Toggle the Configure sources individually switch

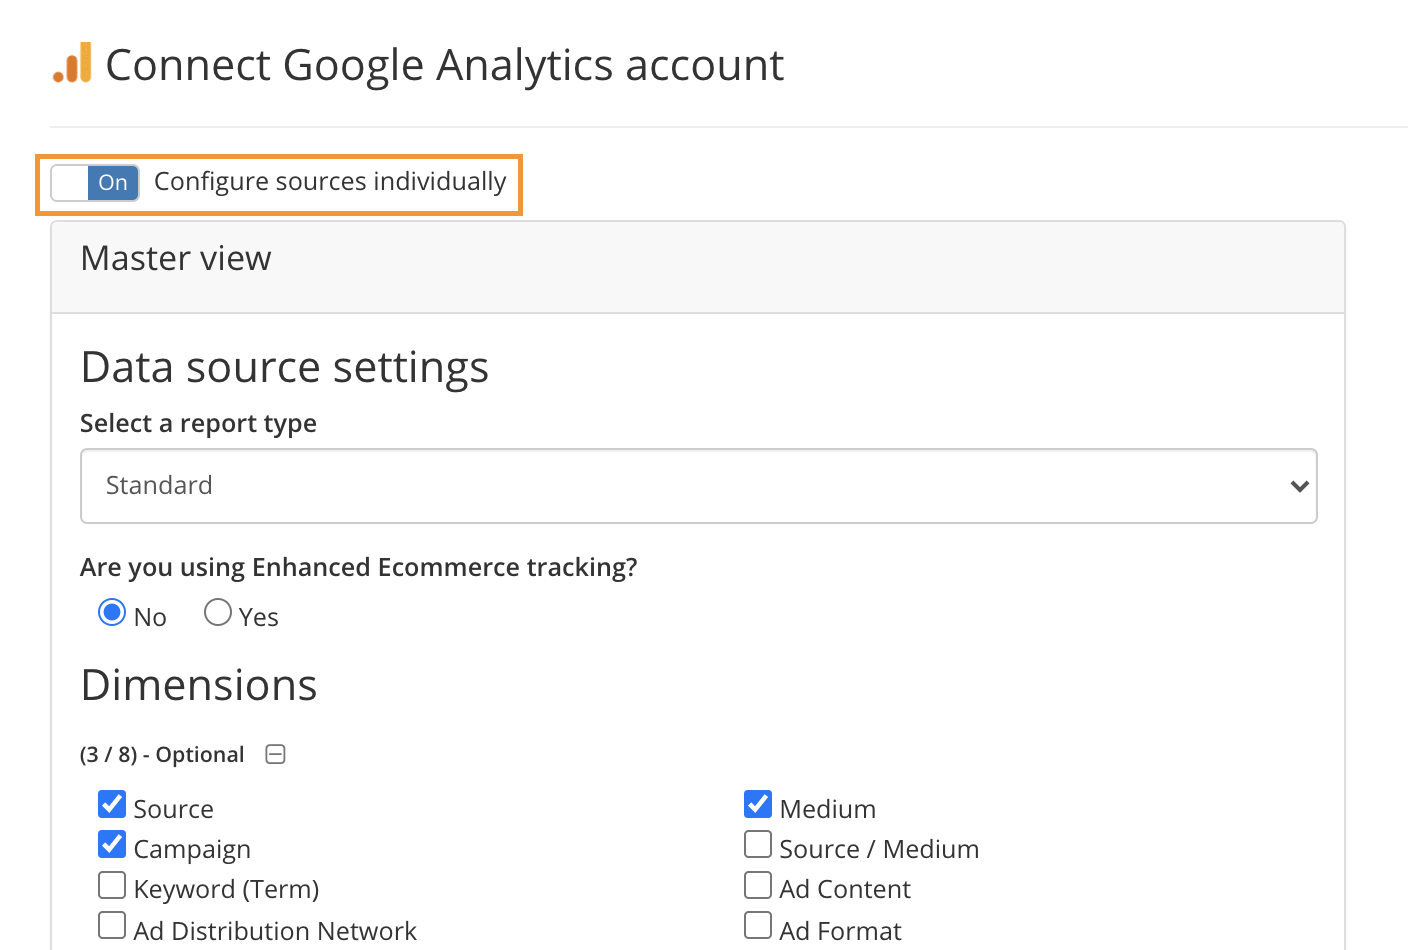(95, 183)
